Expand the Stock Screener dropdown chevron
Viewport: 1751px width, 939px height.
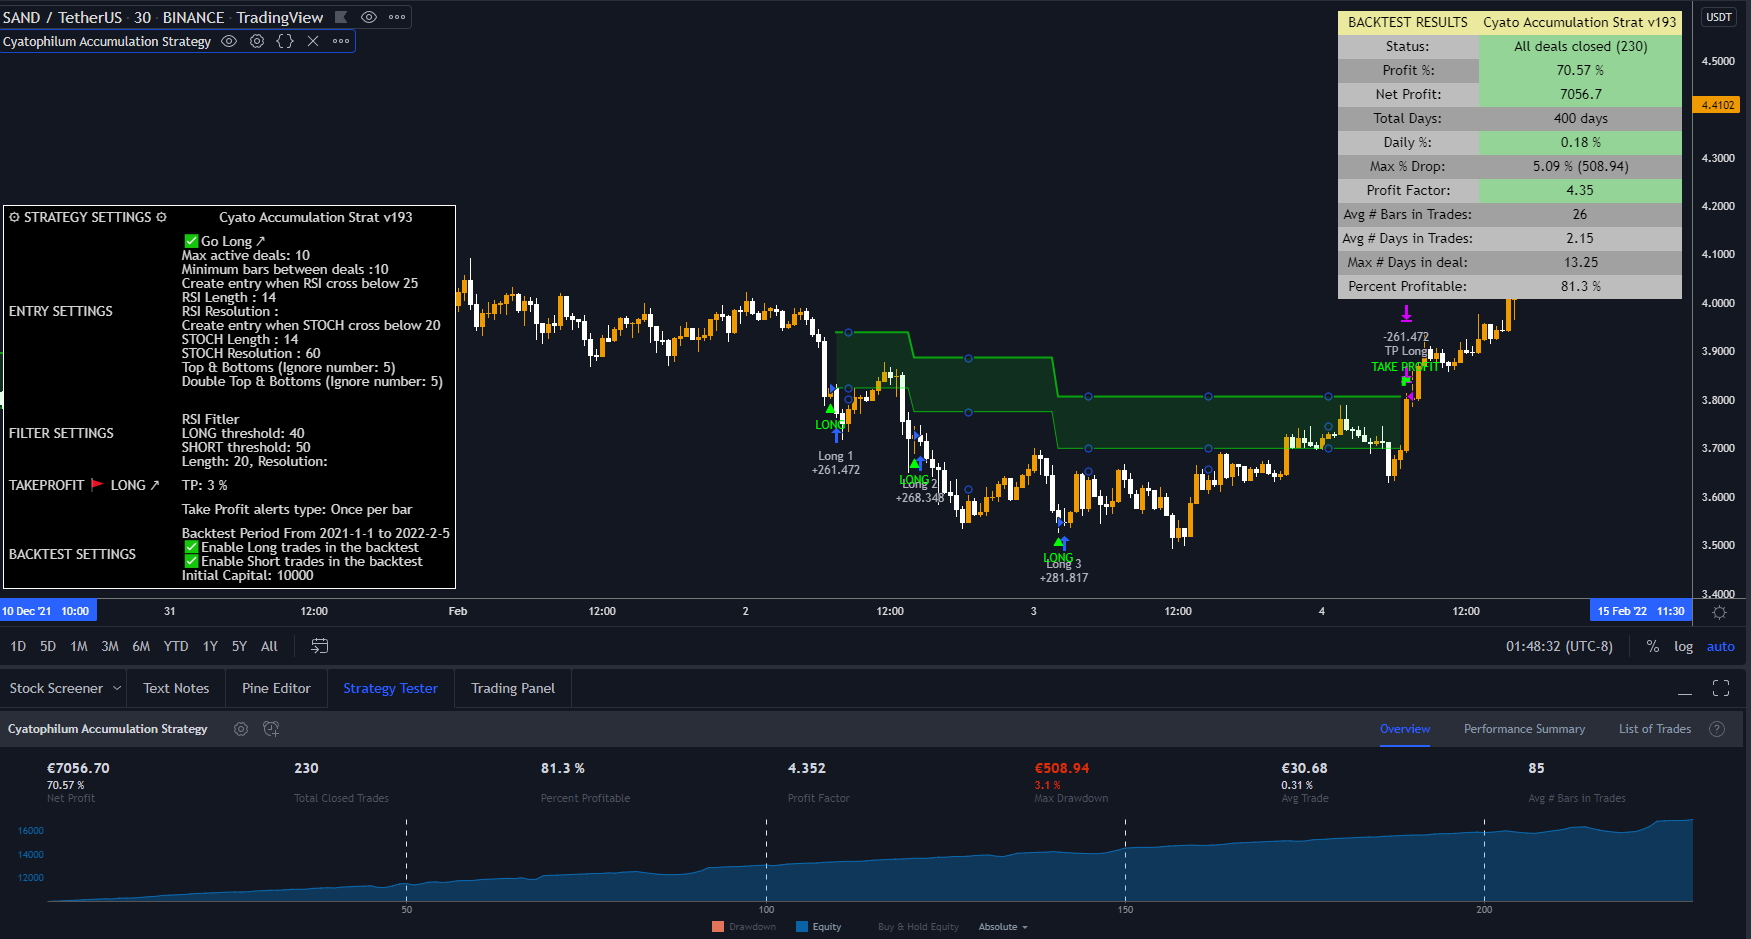pyautogui.click(x=117, y=688)
